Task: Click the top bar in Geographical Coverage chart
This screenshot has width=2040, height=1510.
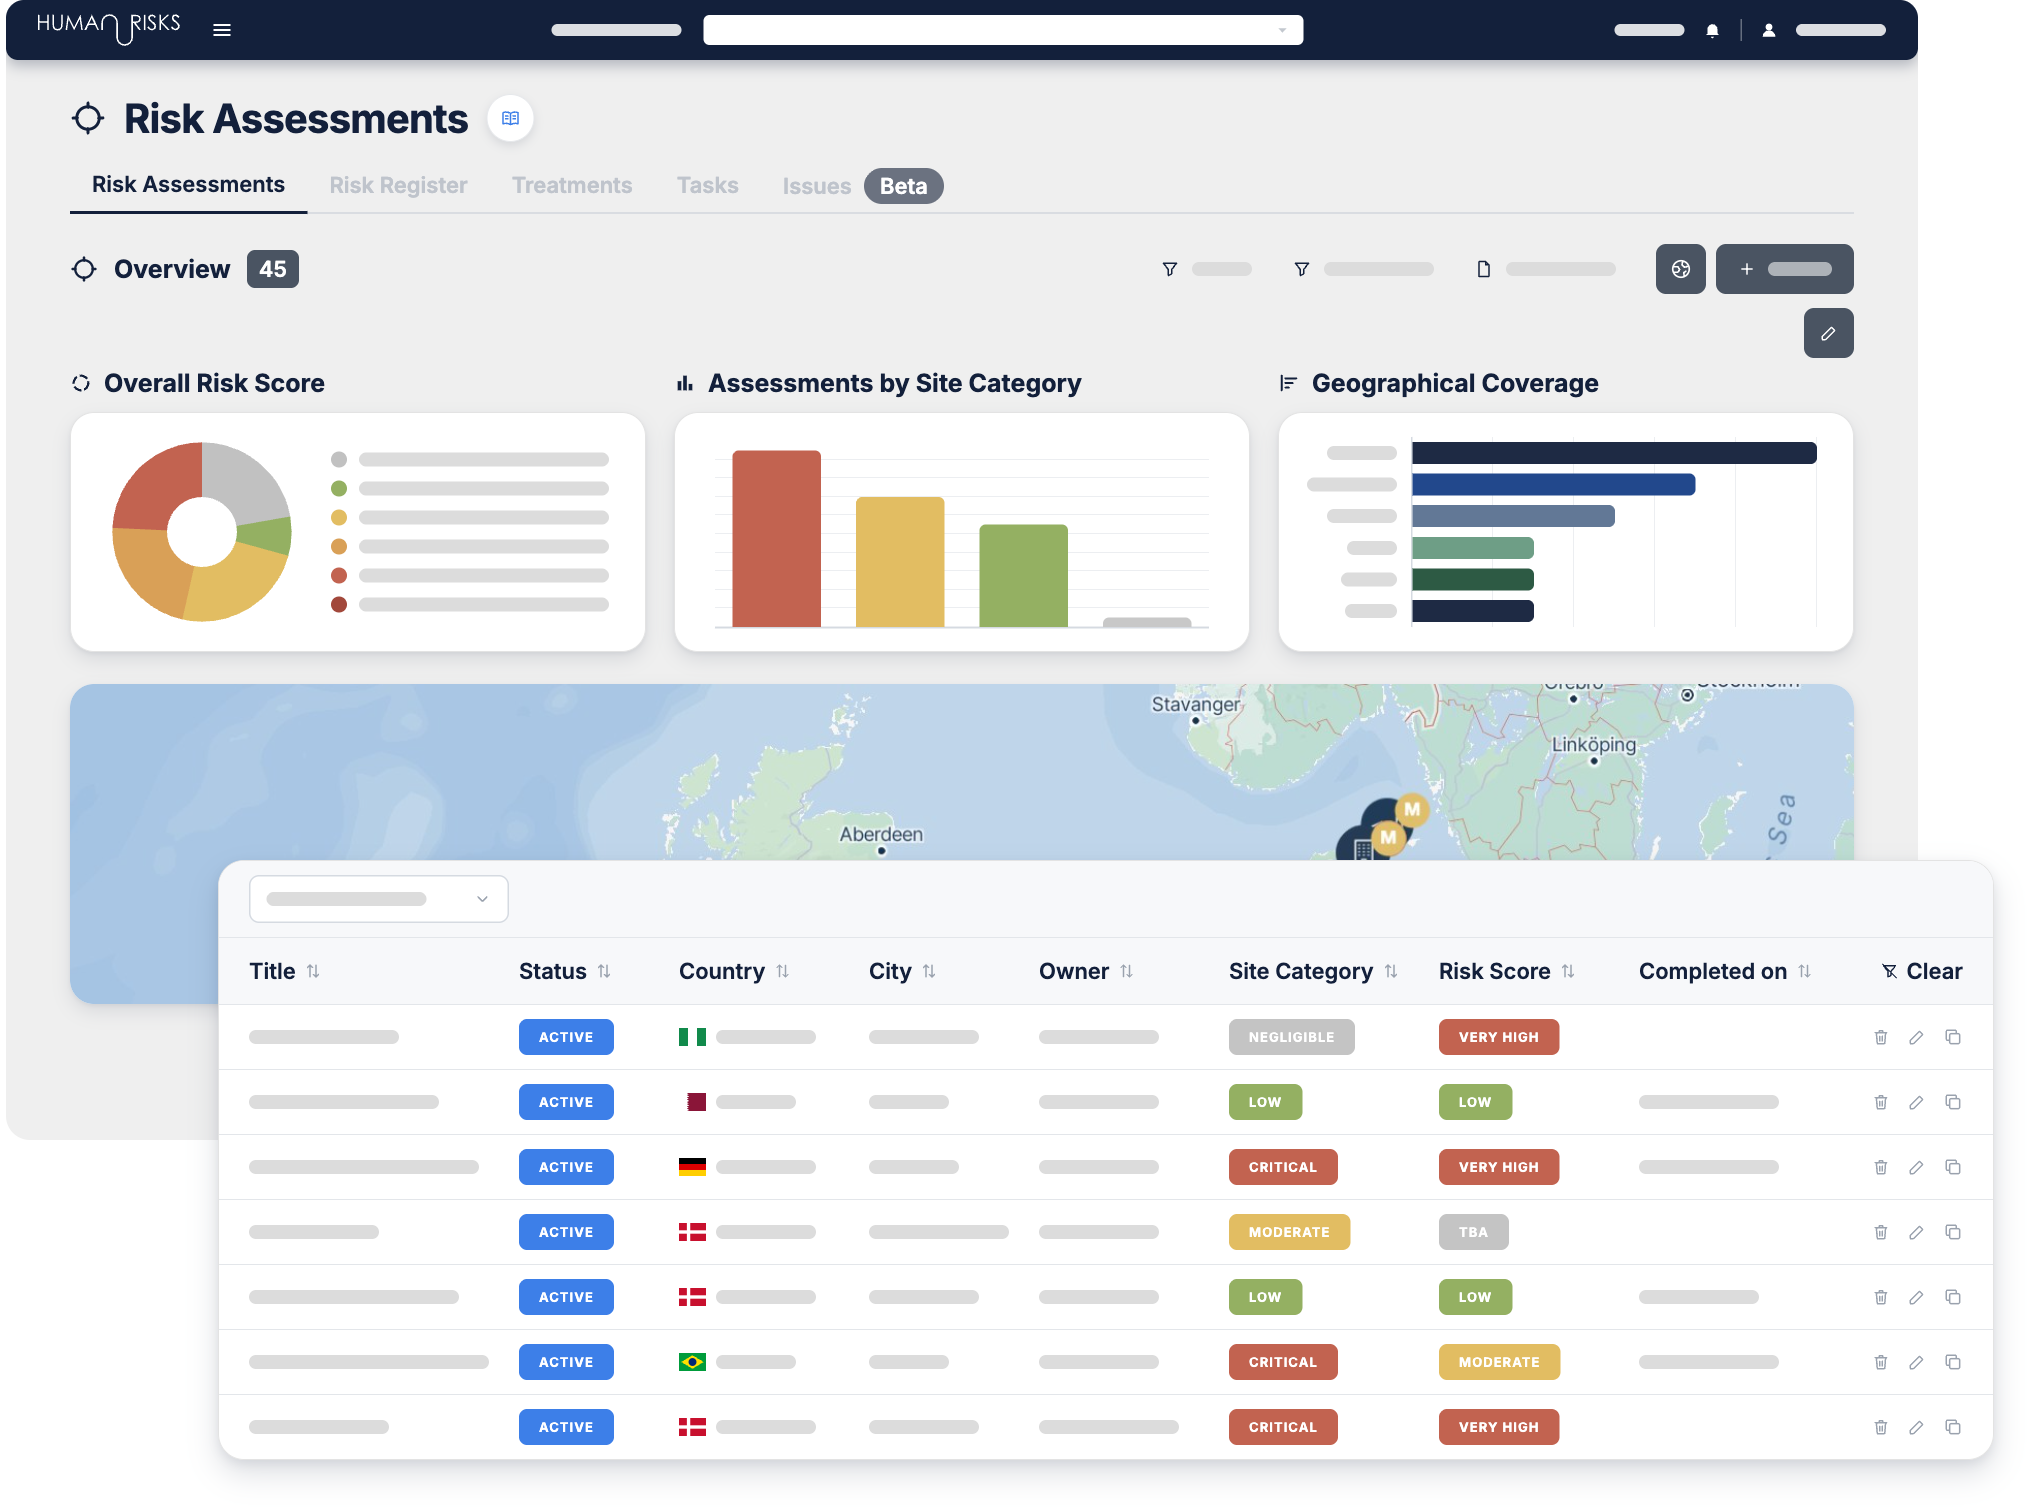Action: pyautogui.click(x=1614, y=453)
